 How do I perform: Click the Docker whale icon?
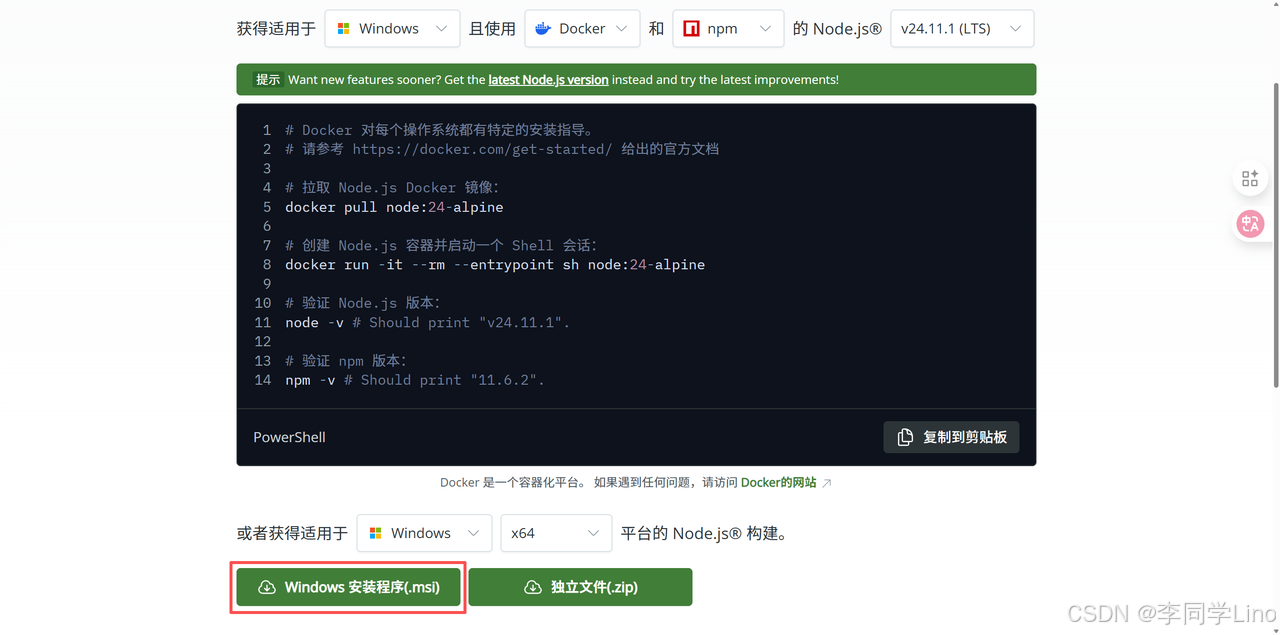(x=542, y=28)
